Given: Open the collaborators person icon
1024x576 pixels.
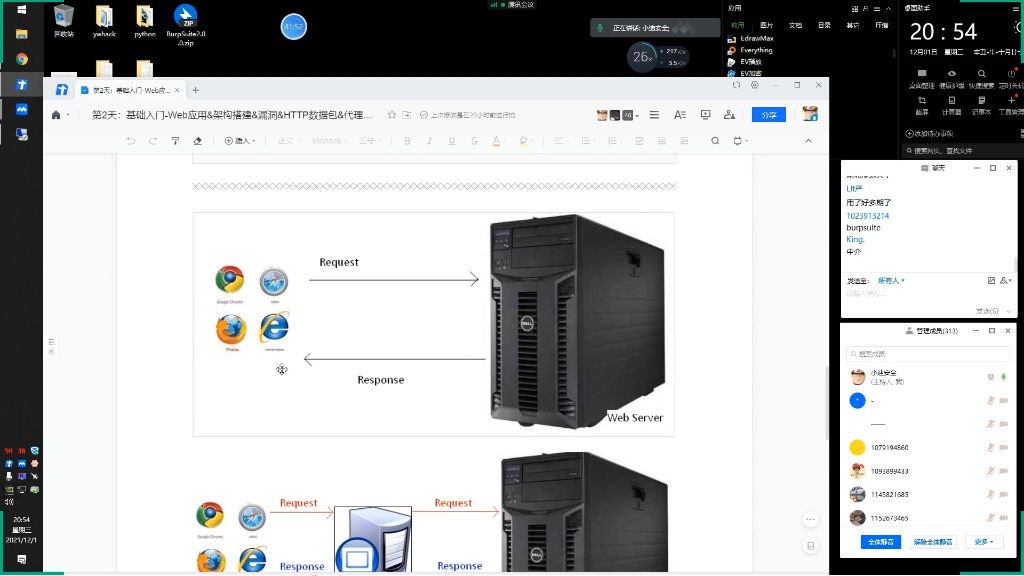Looking at the screenshot, I should click(729, 115).
